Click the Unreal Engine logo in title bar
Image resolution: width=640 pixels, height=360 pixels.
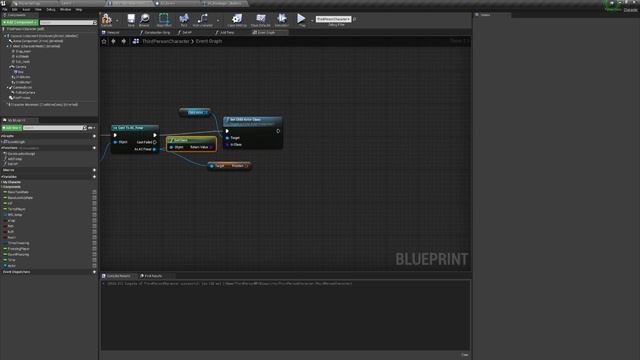coord(3,3)
